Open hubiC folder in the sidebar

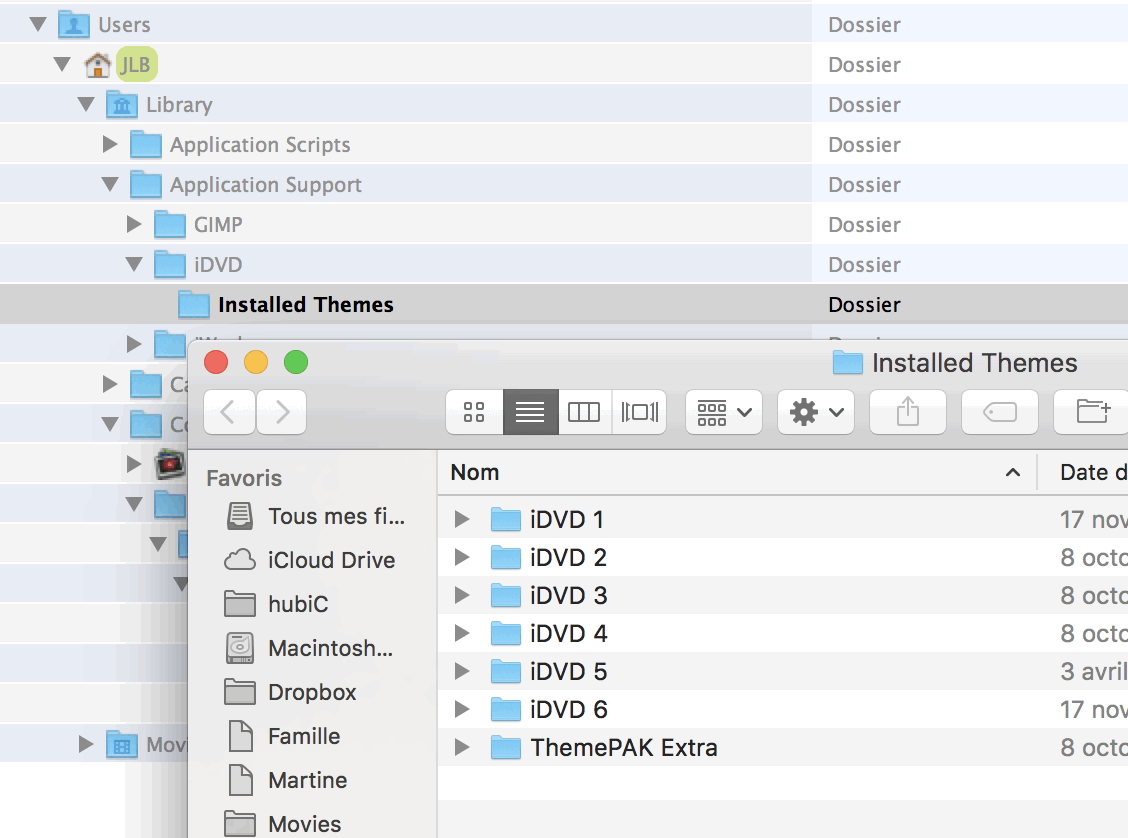point(276,604)
